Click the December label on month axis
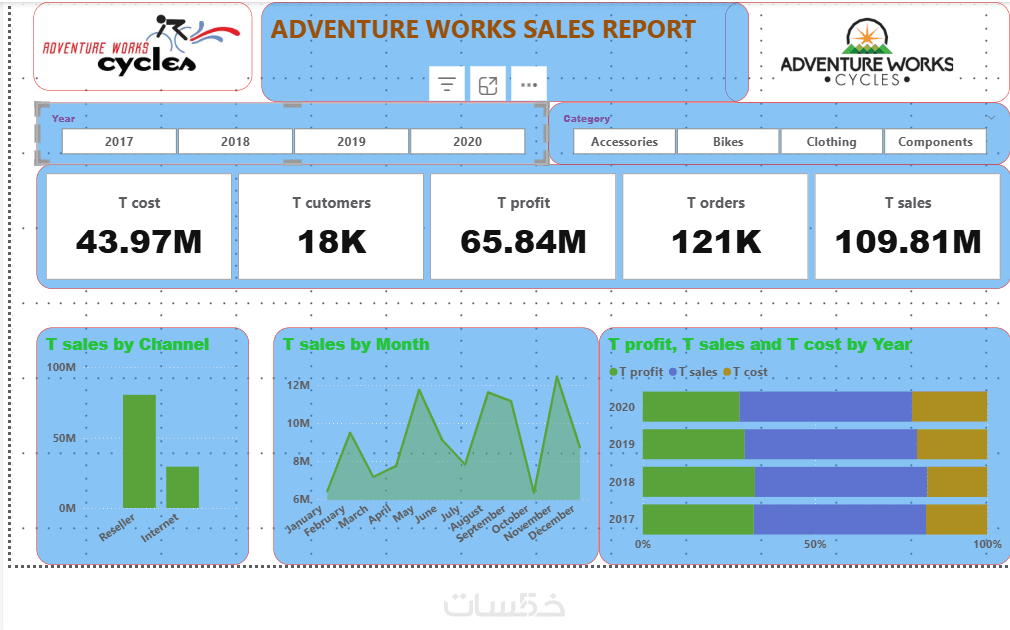 551,522
